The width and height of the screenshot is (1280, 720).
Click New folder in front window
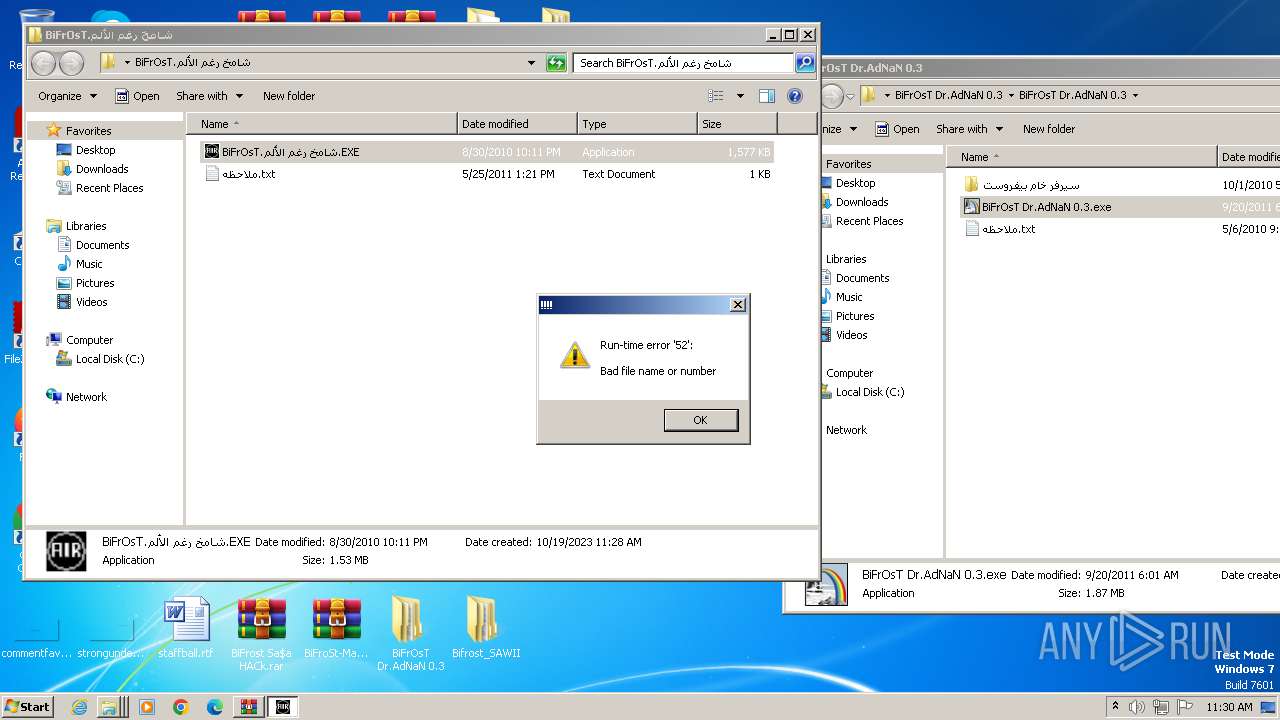pyautogui.click(x=289, y=96)
